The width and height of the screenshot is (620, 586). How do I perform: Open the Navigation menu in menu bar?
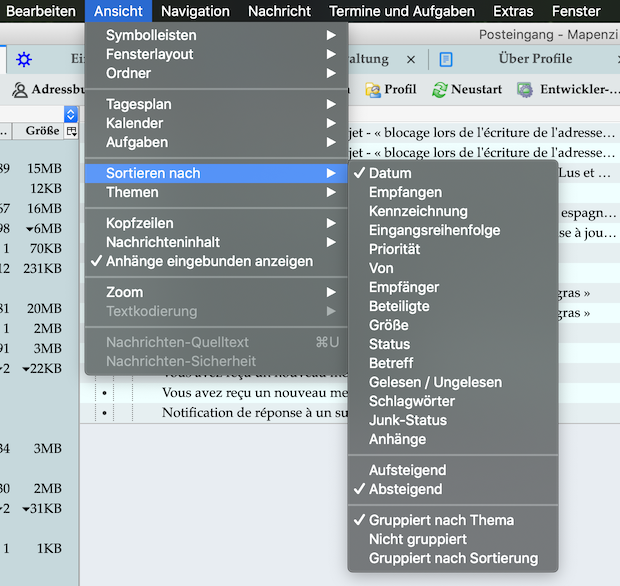[x=195, y=11]
